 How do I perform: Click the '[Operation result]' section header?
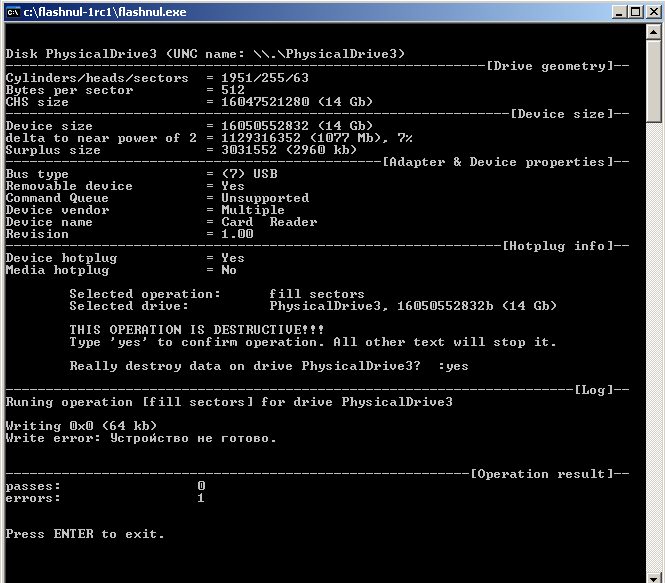coord(541,474)
